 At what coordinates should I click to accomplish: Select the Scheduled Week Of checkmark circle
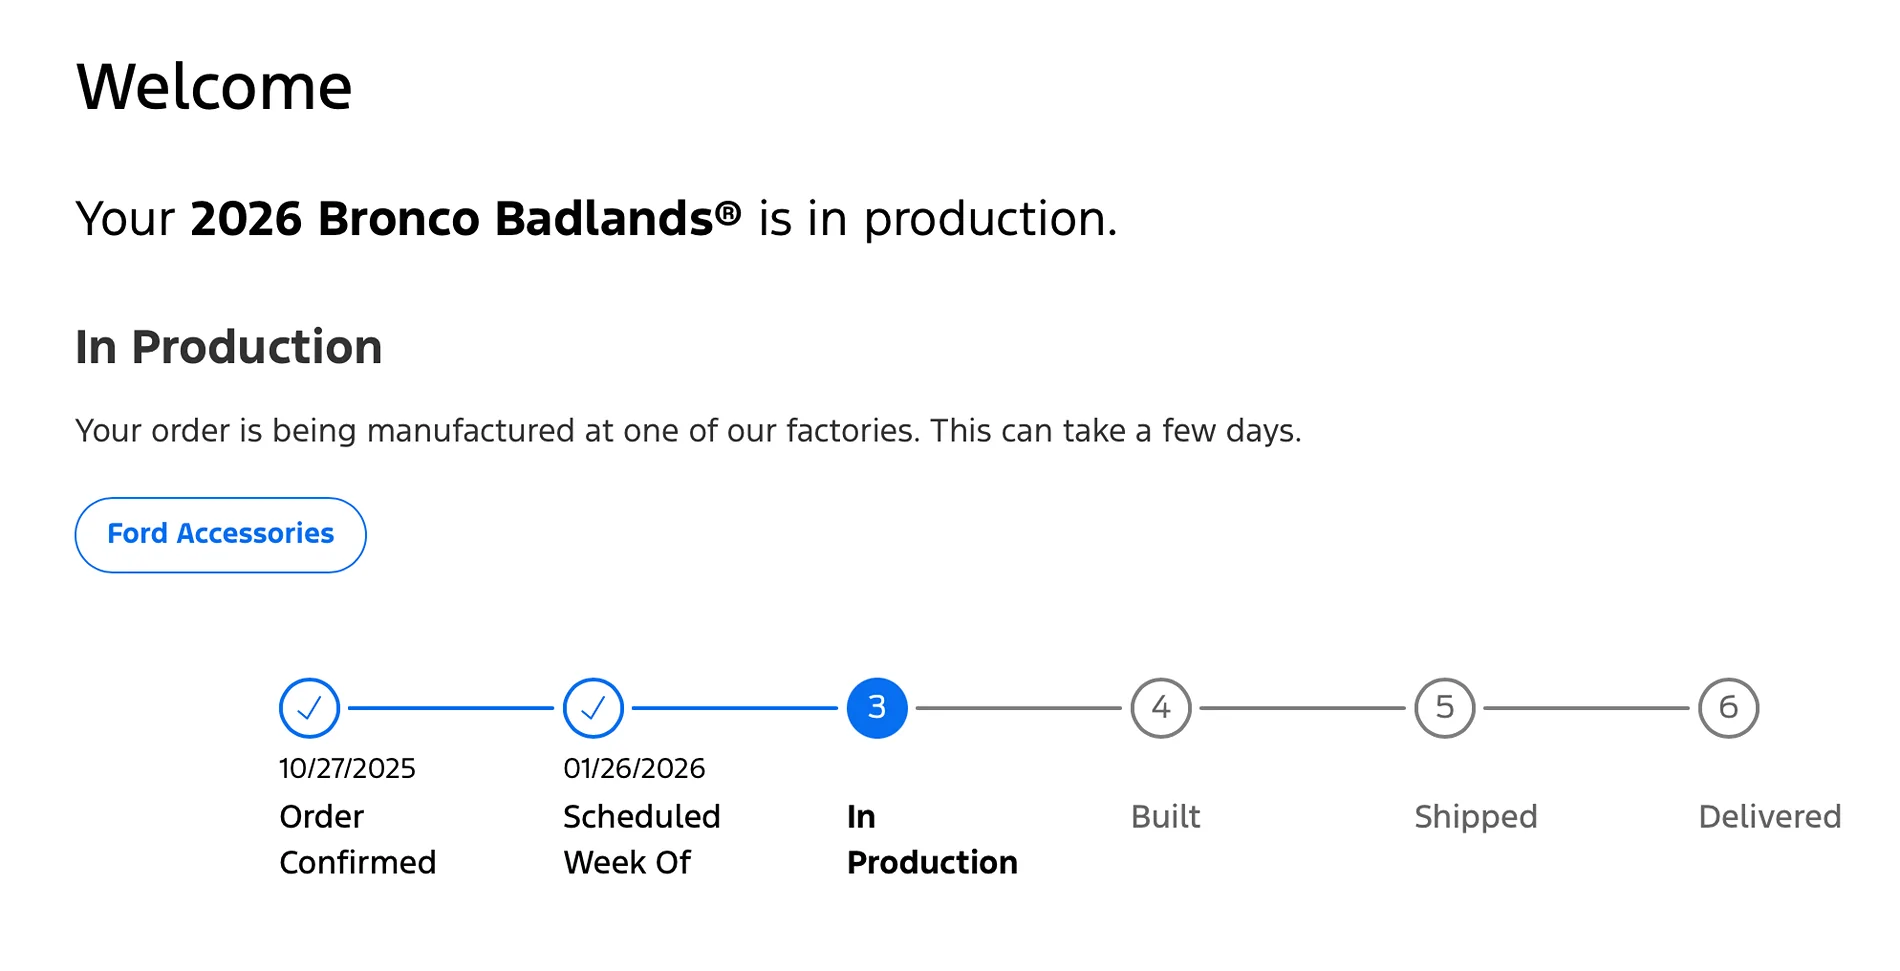(x=593, y=708)
